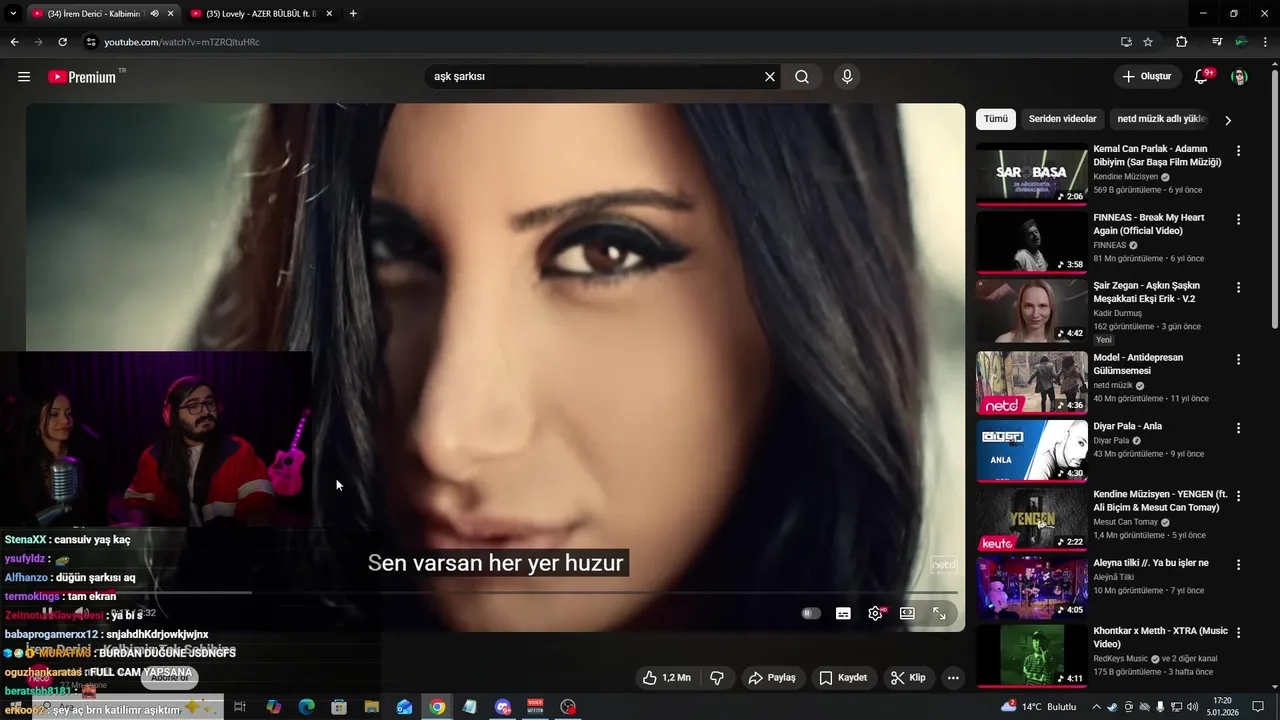
Task: Click the video progress bar
Action: [x=495, y=593]
